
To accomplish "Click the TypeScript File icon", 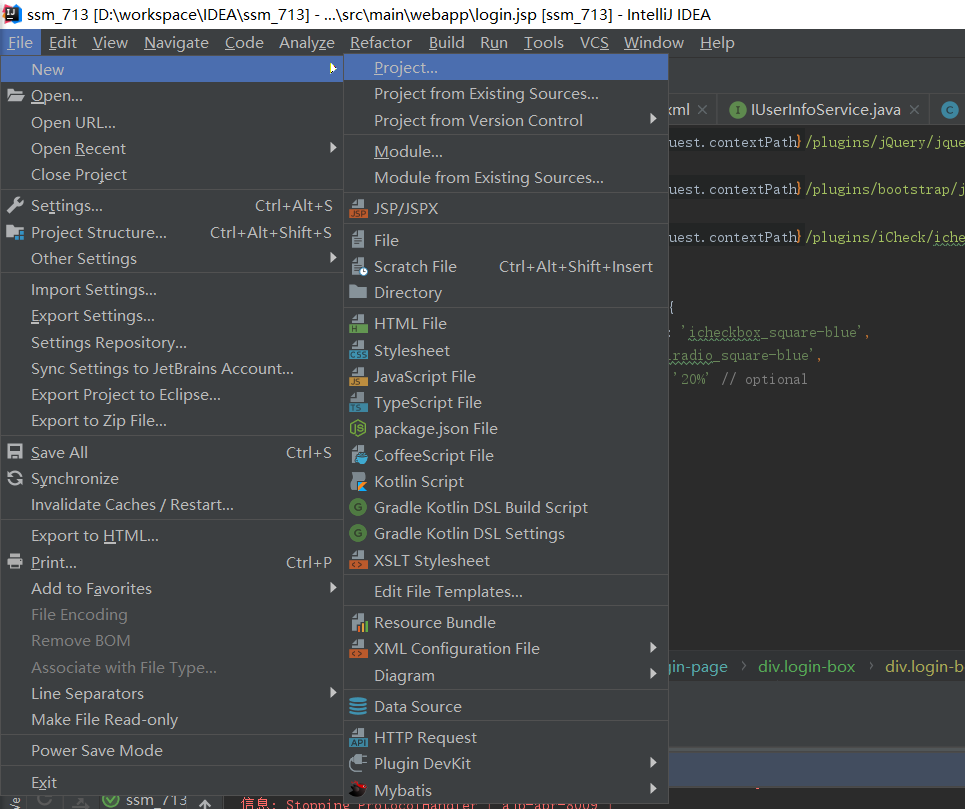I will [358, 402].
